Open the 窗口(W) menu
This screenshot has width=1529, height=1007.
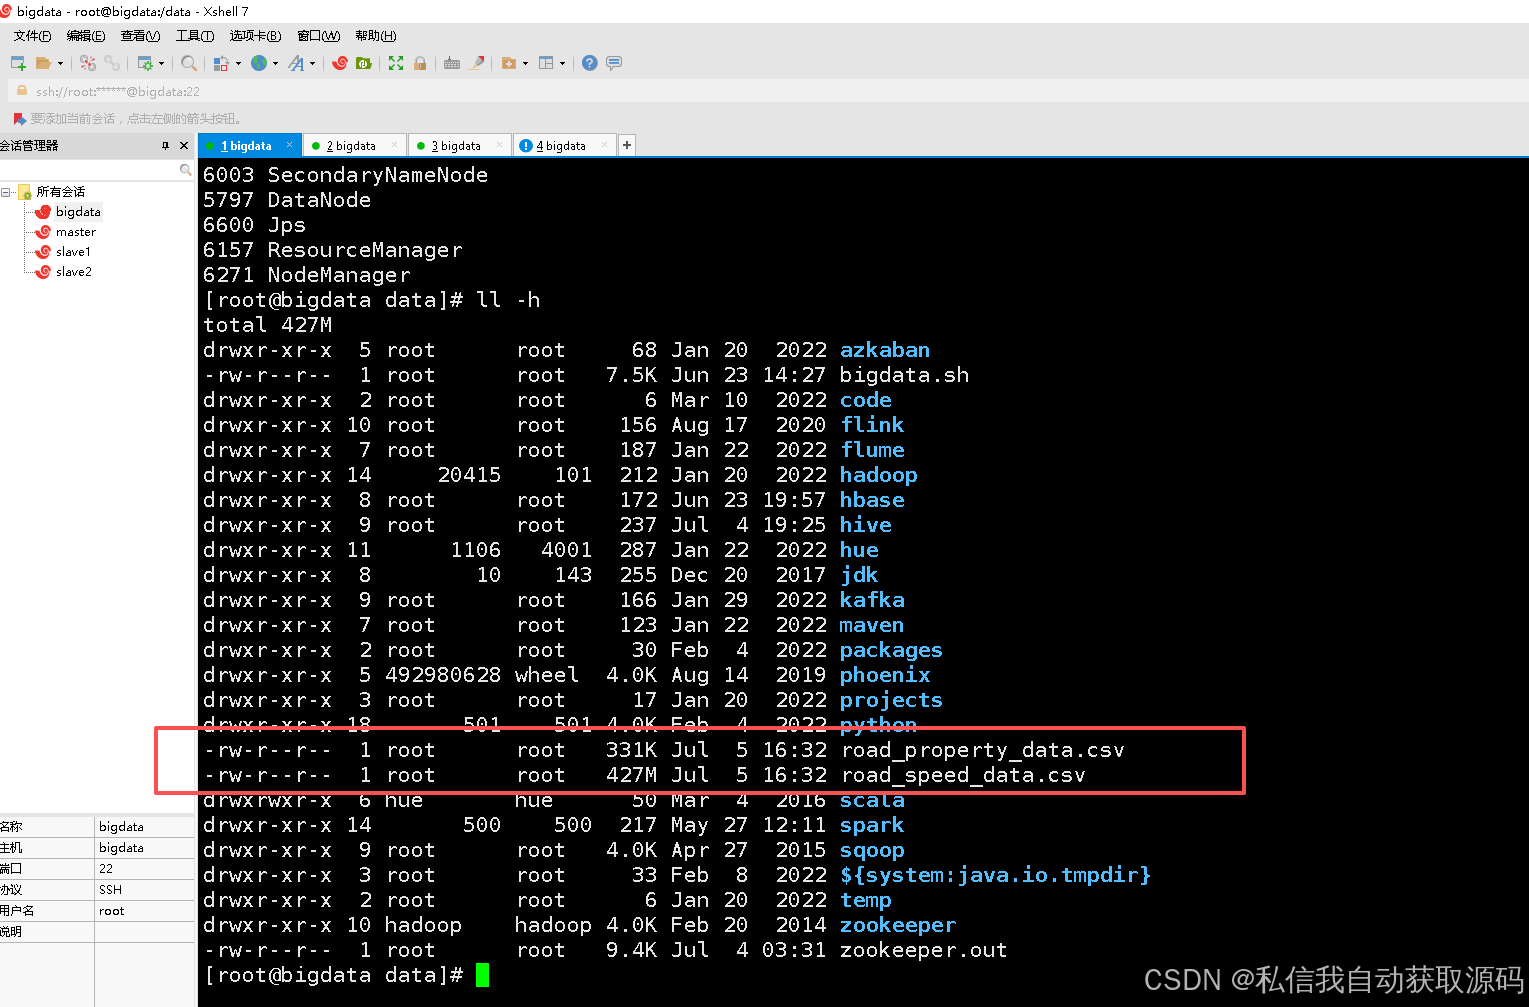click(319, 36)
